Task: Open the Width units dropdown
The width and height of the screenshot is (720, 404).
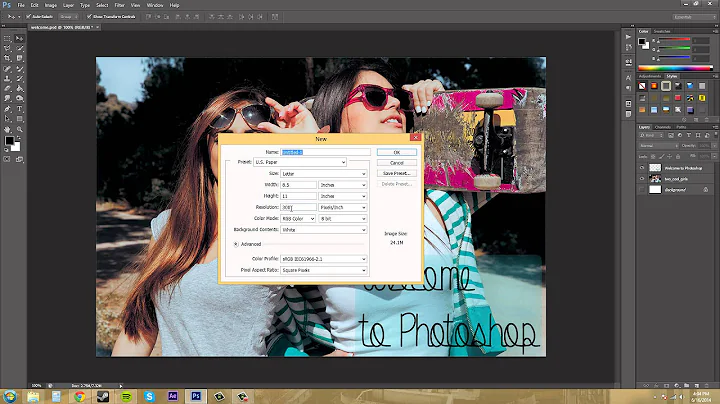Action: tap(343, 185)
